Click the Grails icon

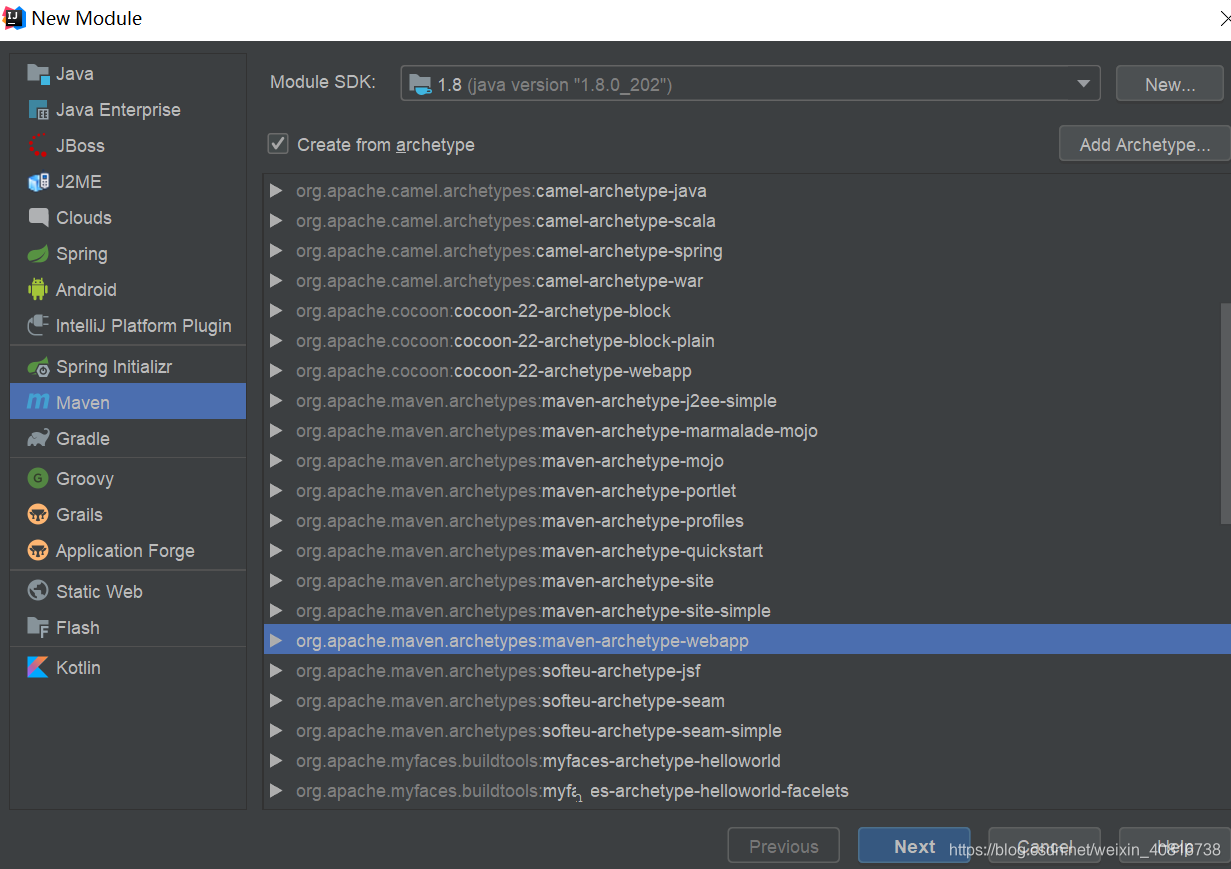(38, 515)
